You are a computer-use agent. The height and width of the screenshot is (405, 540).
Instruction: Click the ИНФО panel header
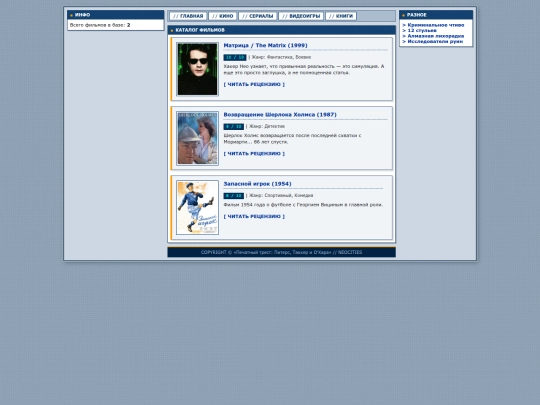tap(116, 15)
